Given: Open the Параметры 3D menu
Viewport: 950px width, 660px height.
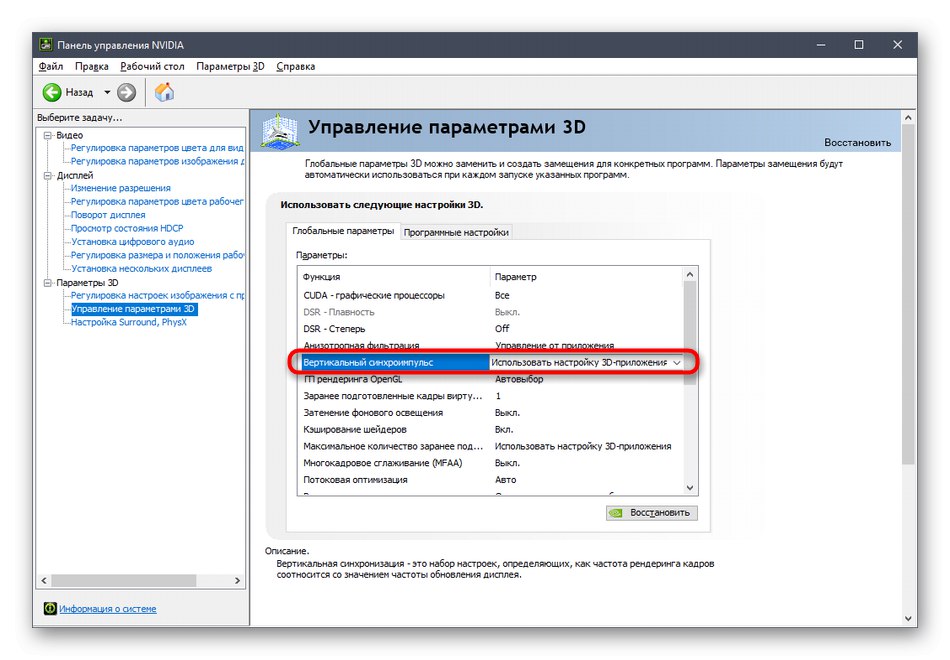Looking at the screenshot, I should (x=230, y=66).
